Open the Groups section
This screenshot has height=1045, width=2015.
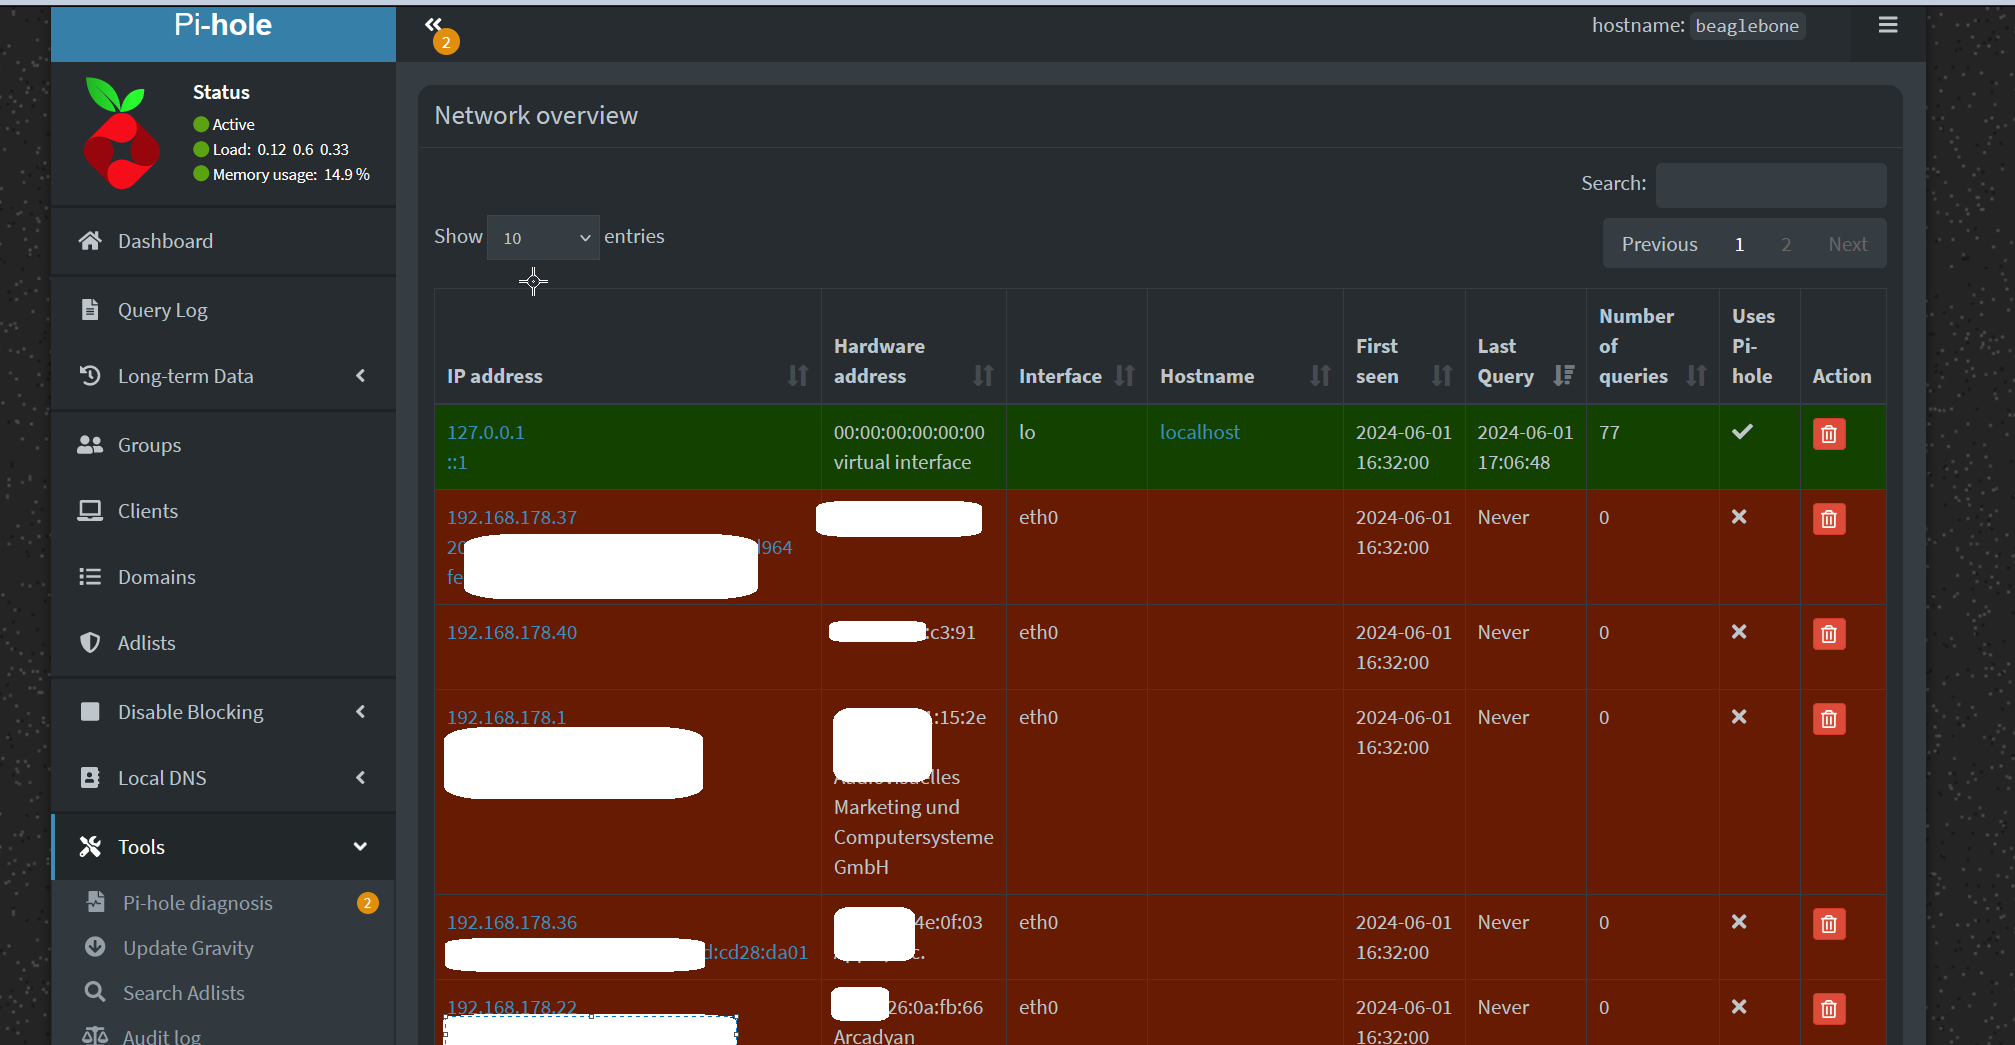(148, 445)
